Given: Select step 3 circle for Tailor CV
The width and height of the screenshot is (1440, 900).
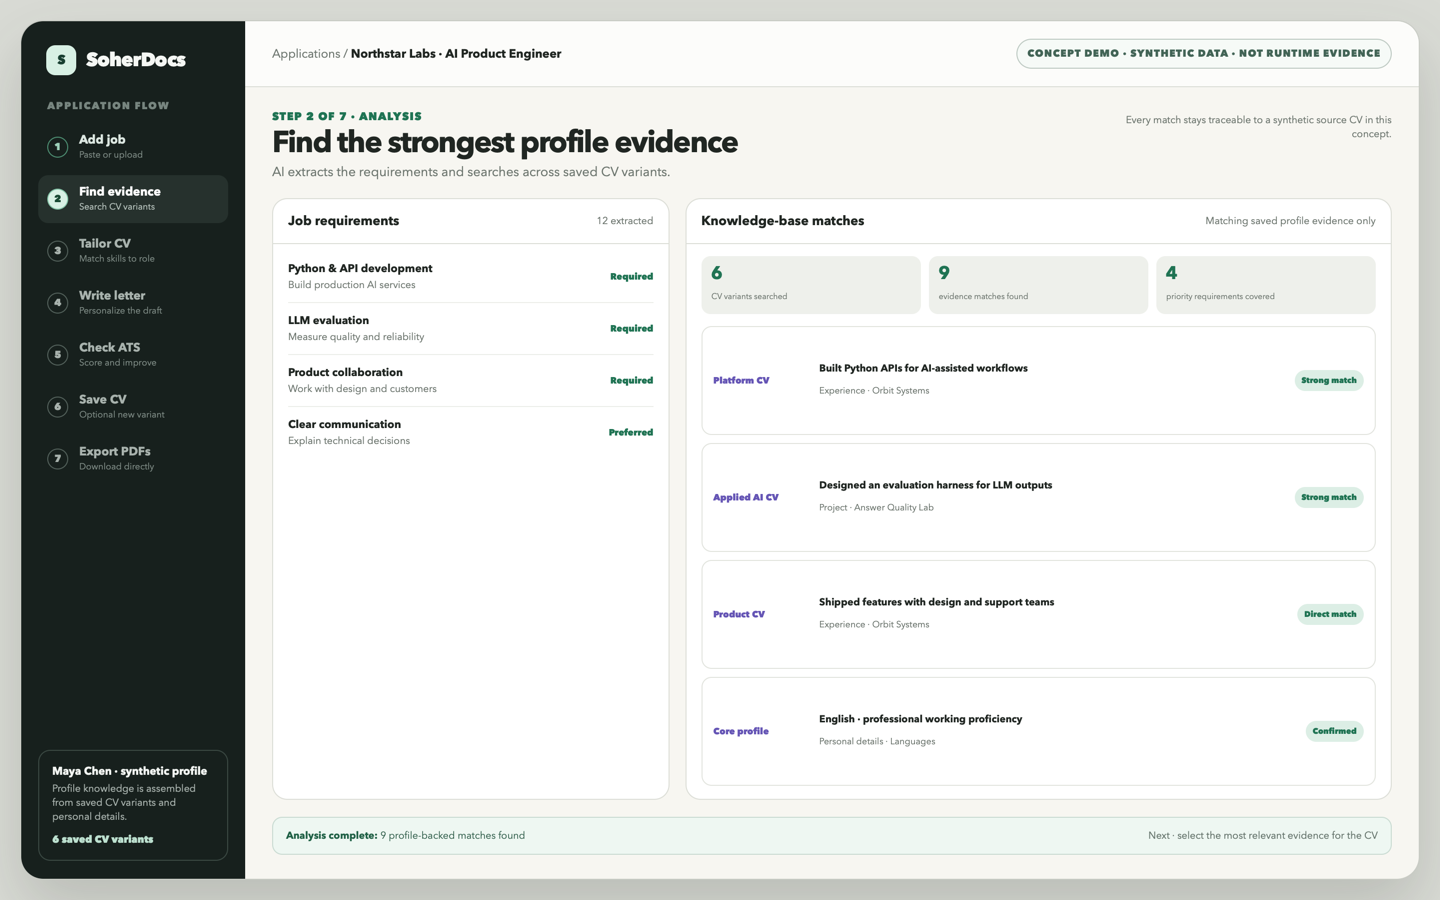Looking at the screenshot, I should [58, 251].
